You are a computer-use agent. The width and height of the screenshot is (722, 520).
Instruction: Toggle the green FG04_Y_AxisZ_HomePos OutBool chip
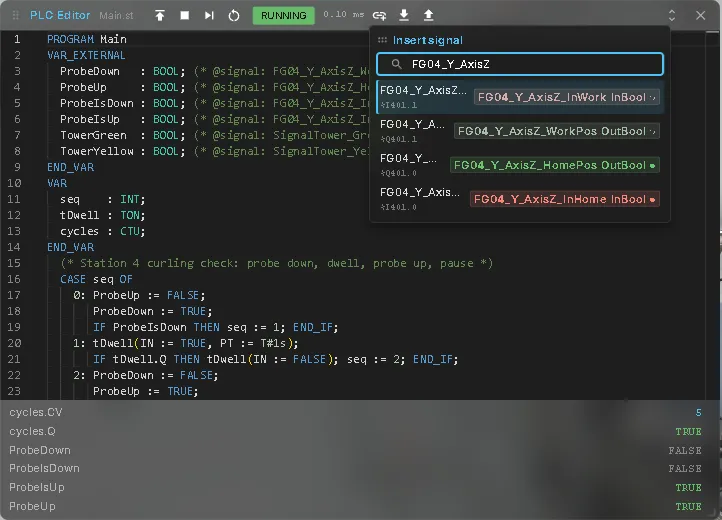click(x=554, y=165)
